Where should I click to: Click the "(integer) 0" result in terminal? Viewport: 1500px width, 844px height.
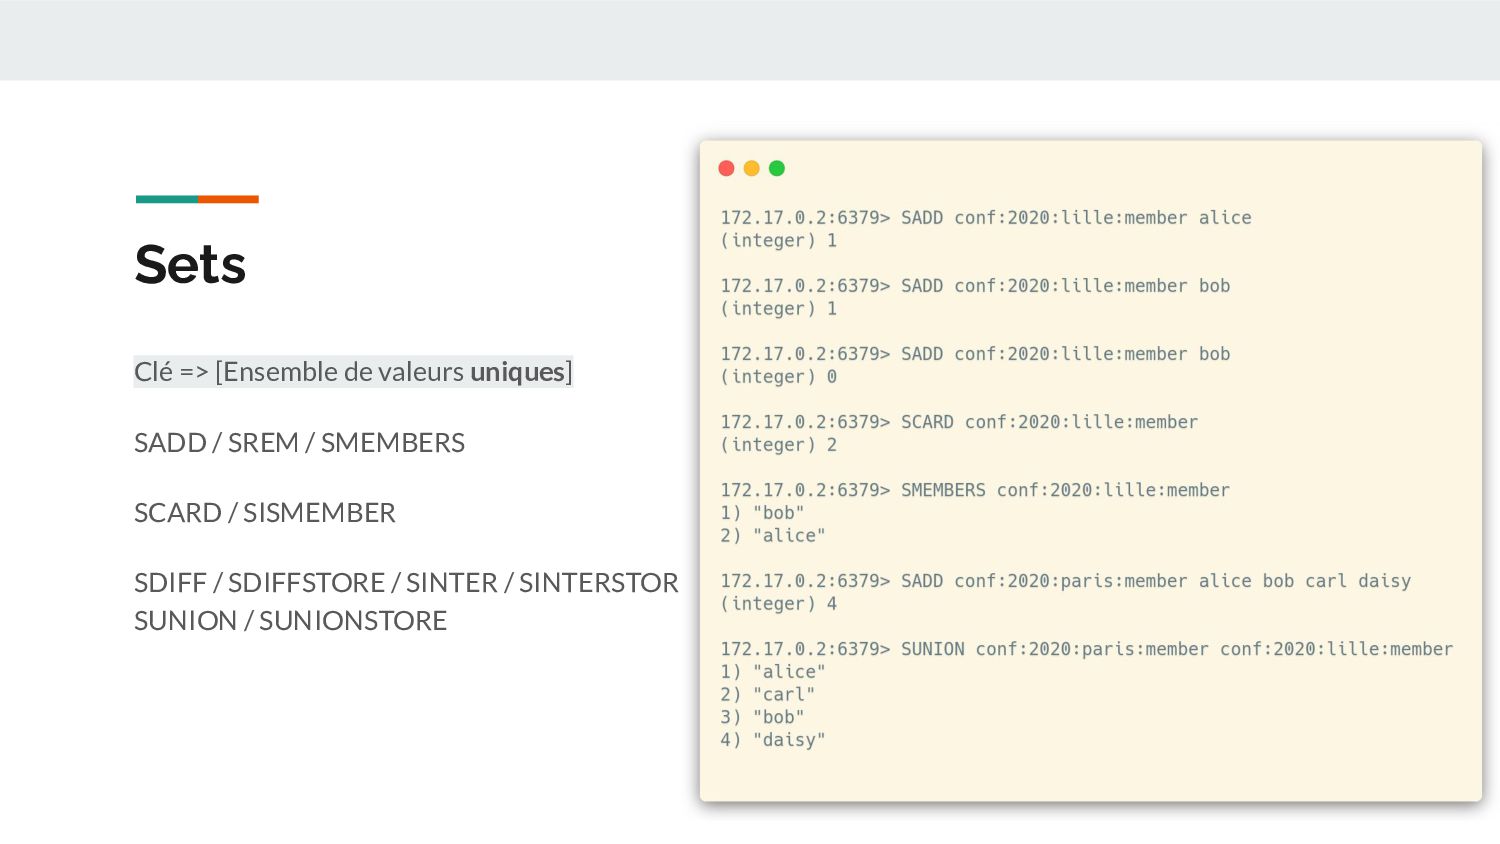click(x=778, y=377)
